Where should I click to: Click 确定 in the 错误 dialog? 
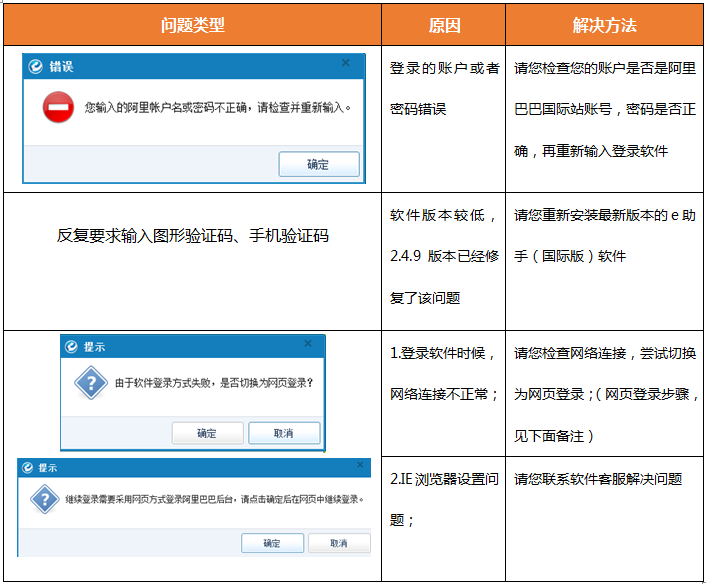(x=319, y=164)
